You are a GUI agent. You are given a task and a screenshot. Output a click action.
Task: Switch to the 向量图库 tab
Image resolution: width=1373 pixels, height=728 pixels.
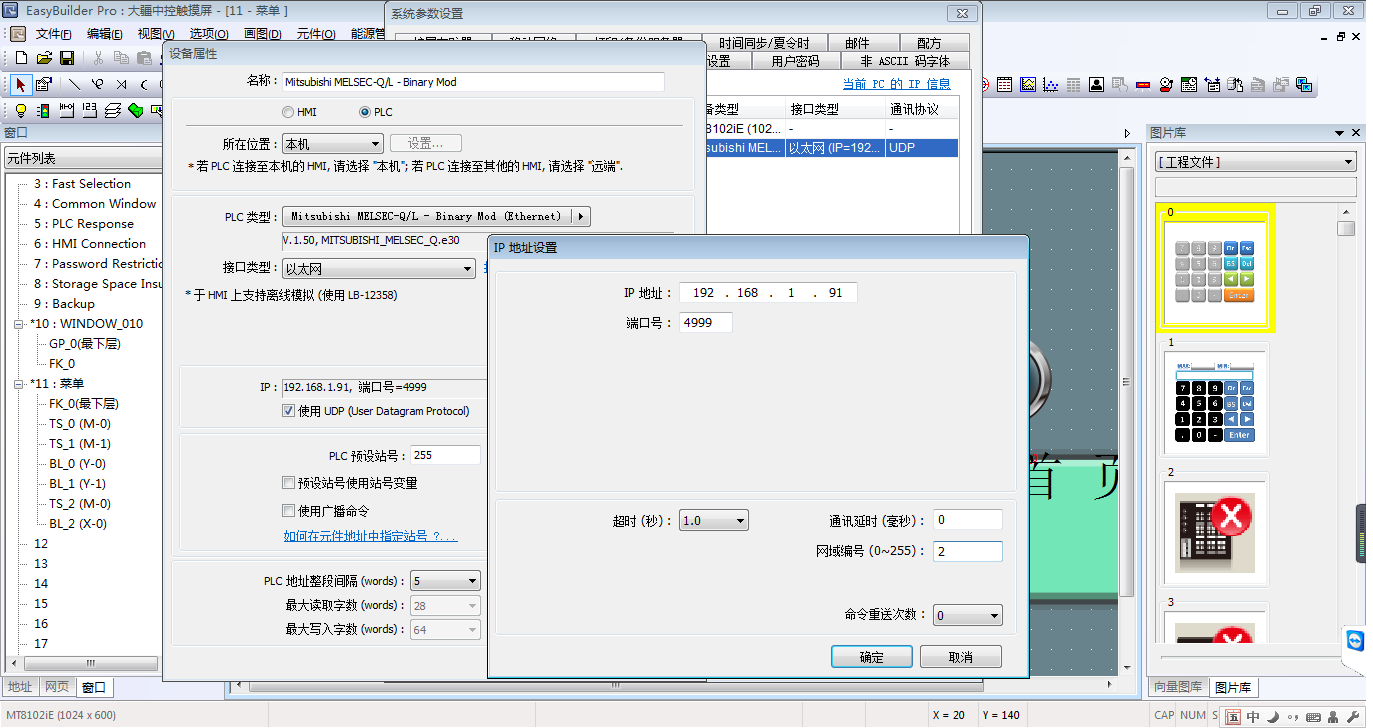(x=1177, y=687)
